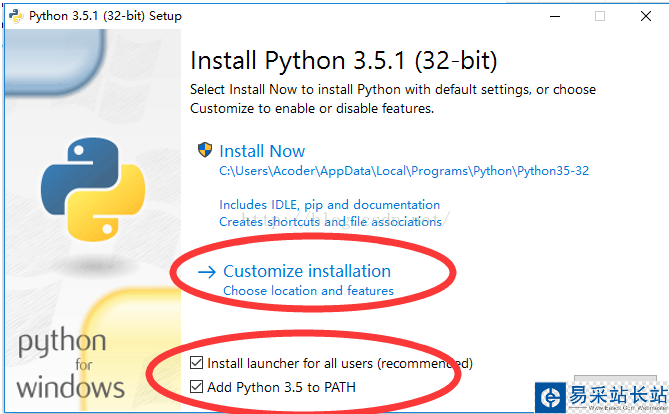
Task: Uncheck Install launcher for all users checkbox
Action: [196, 363]
